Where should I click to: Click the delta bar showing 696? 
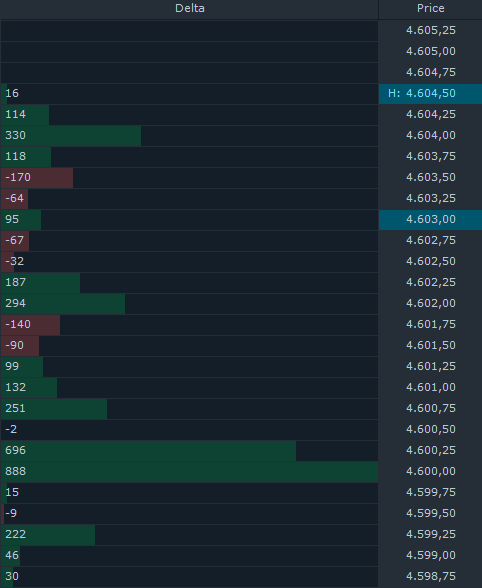[x=148, y=450]
